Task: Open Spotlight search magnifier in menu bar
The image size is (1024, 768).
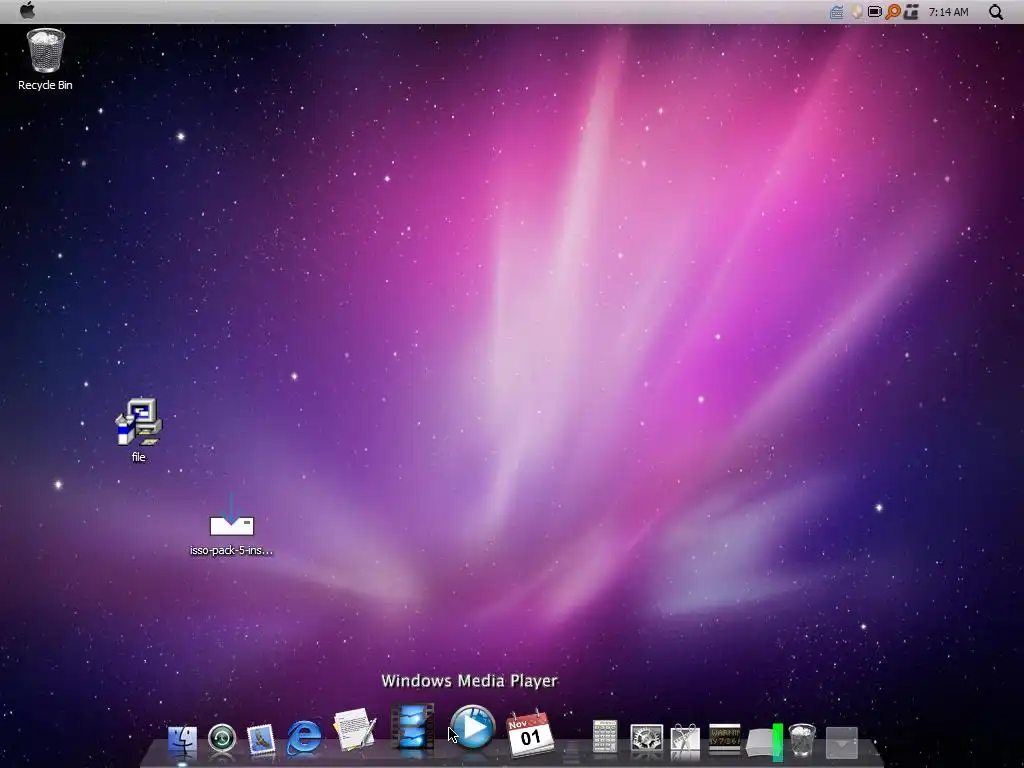Action: (995, 12)
